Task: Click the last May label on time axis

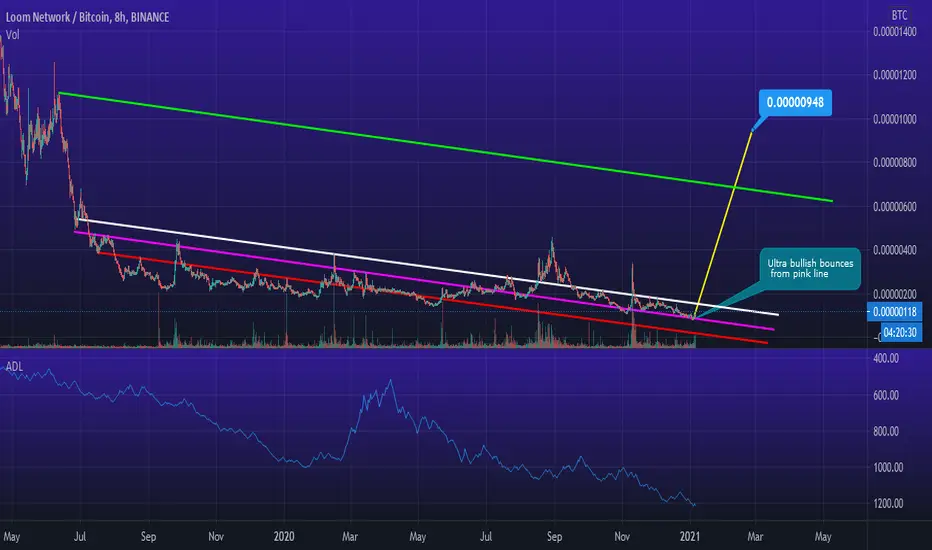Action: [x=823, y=536]
